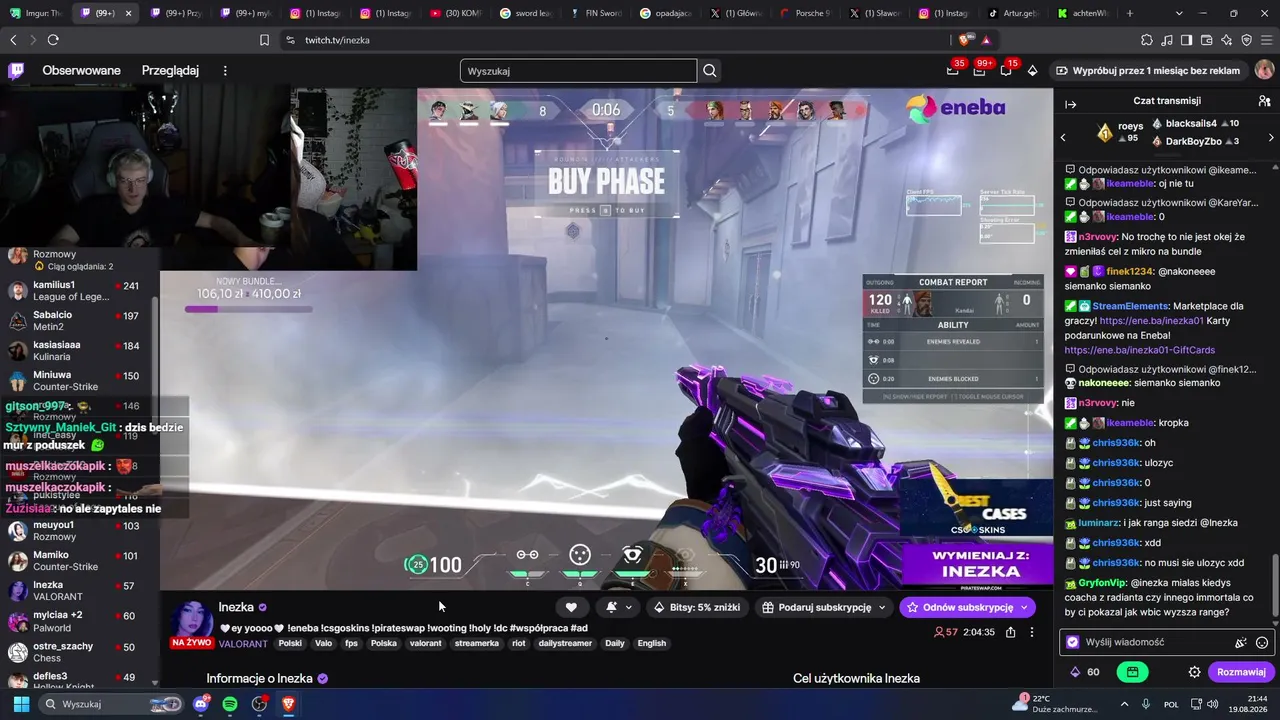
Task: Open Brave VPN shield icon
Action: (x=1246, y=40)
